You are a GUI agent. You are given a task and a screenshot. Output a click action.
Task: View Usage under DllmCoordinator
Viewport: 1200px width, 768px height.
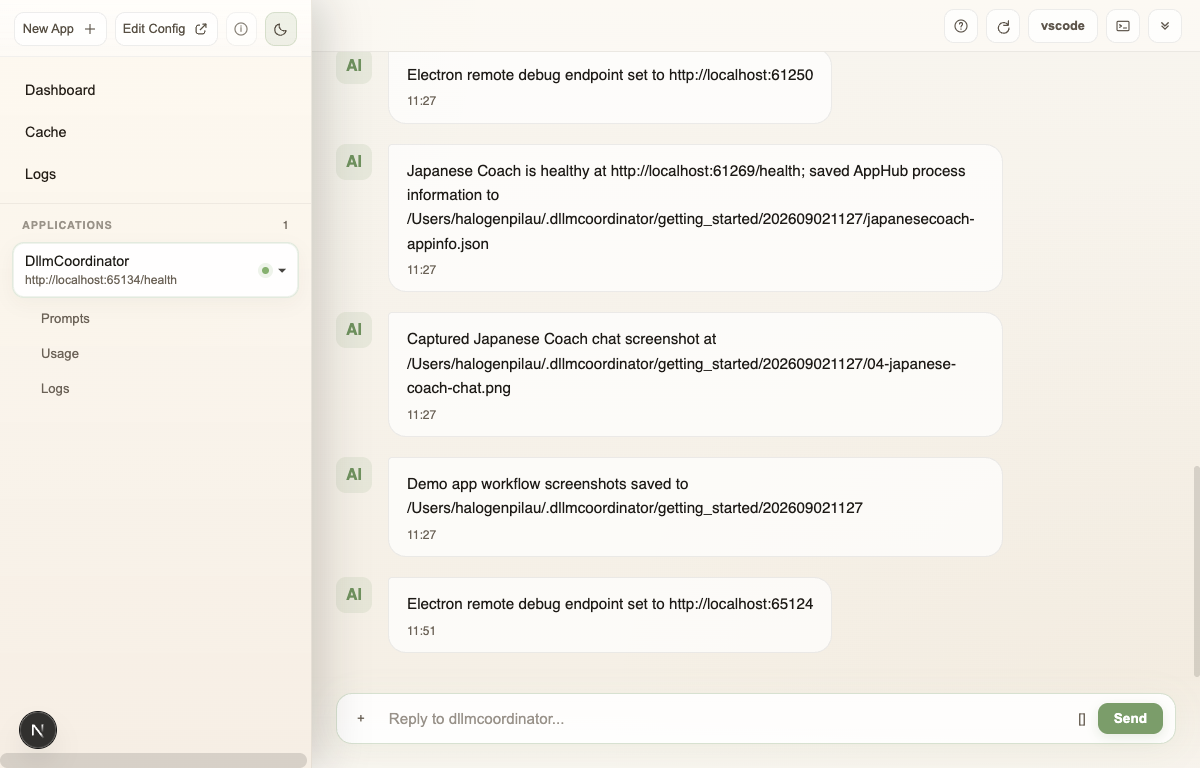[x=60, y=353]
